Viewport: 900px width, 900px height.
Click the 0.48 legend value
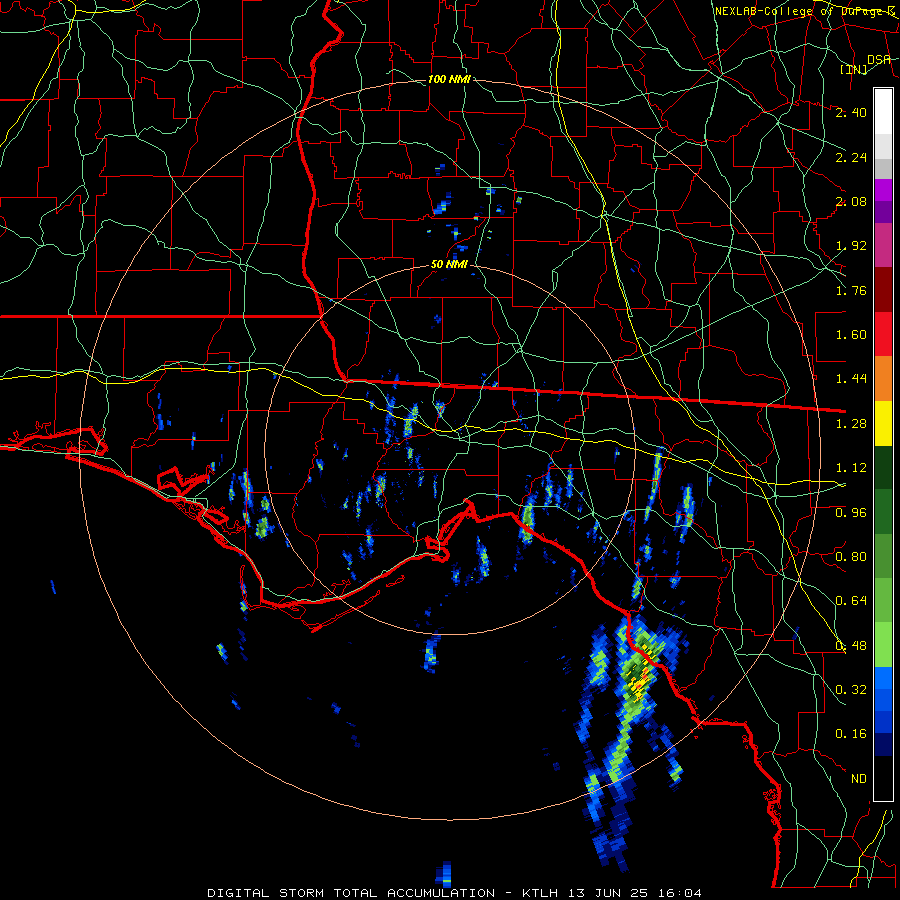(x=851, y=646)
